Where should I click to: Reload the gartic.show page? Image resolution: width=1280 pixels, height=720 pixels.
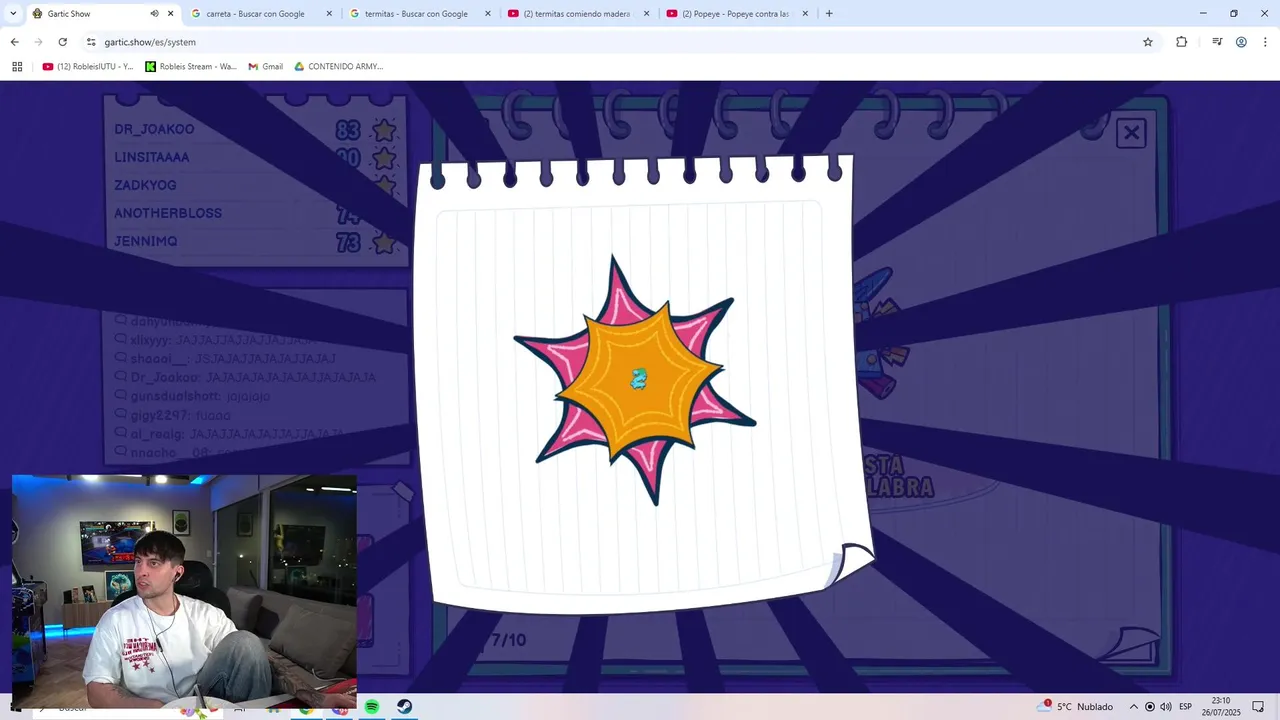[62, 42]
